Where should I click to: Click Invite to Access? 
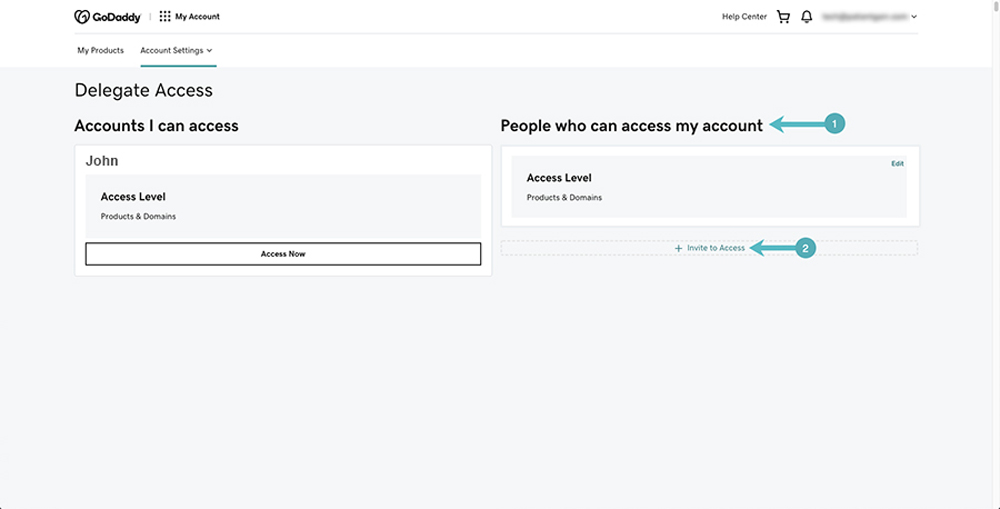[x=716, y=248]
